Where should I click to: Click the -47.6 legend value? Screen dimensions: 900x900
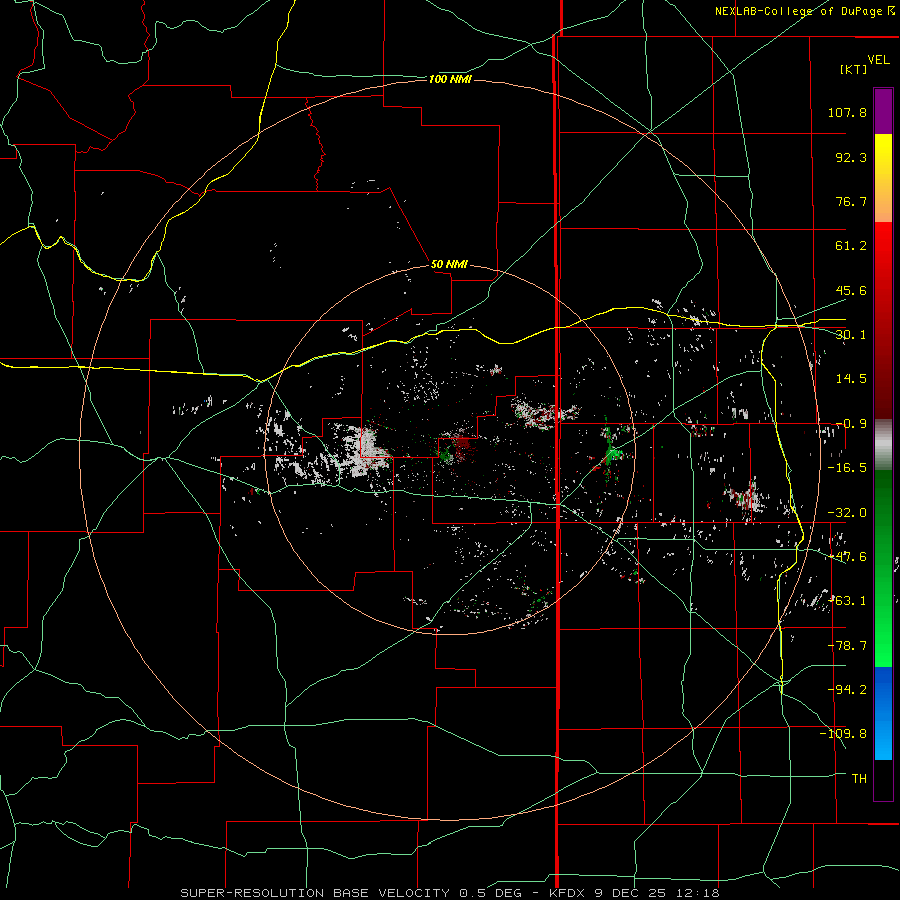tap(847, 557)
